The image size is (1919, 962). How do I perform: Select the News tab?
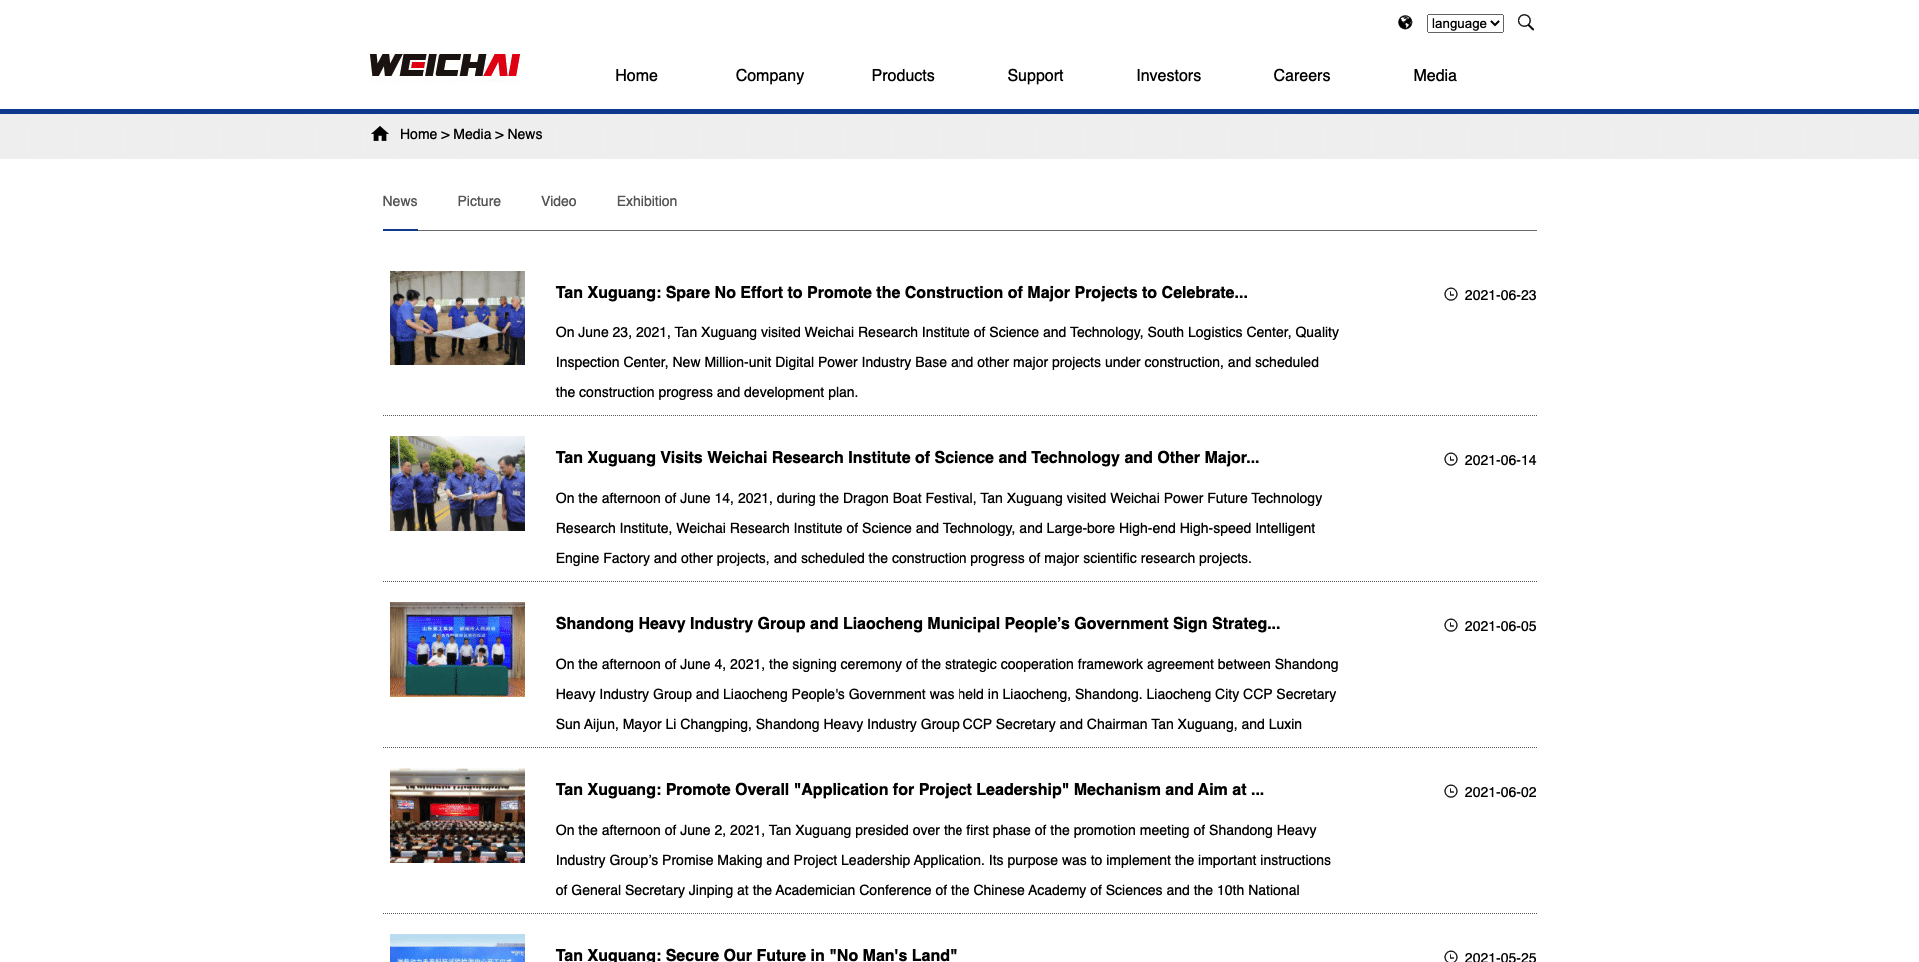(x=400, y=201)
